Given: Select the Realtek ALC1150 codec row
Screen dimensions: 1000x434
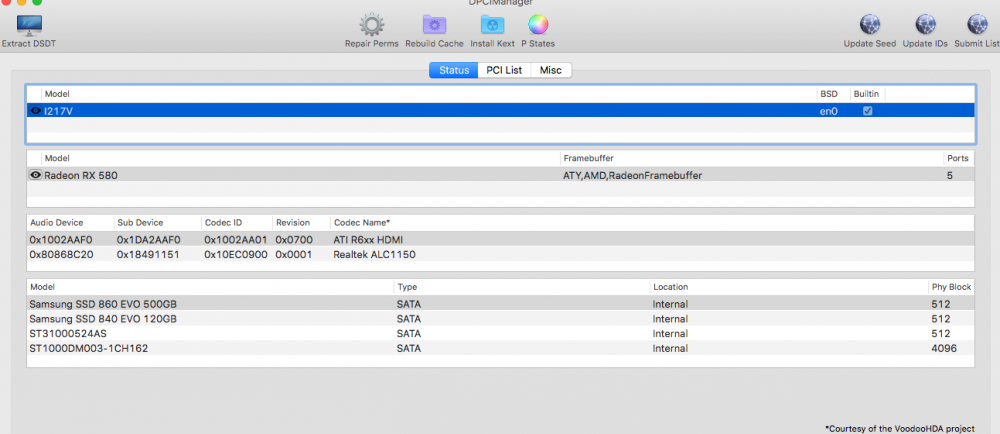Looking at the screenshot, I should pos(501,254).
